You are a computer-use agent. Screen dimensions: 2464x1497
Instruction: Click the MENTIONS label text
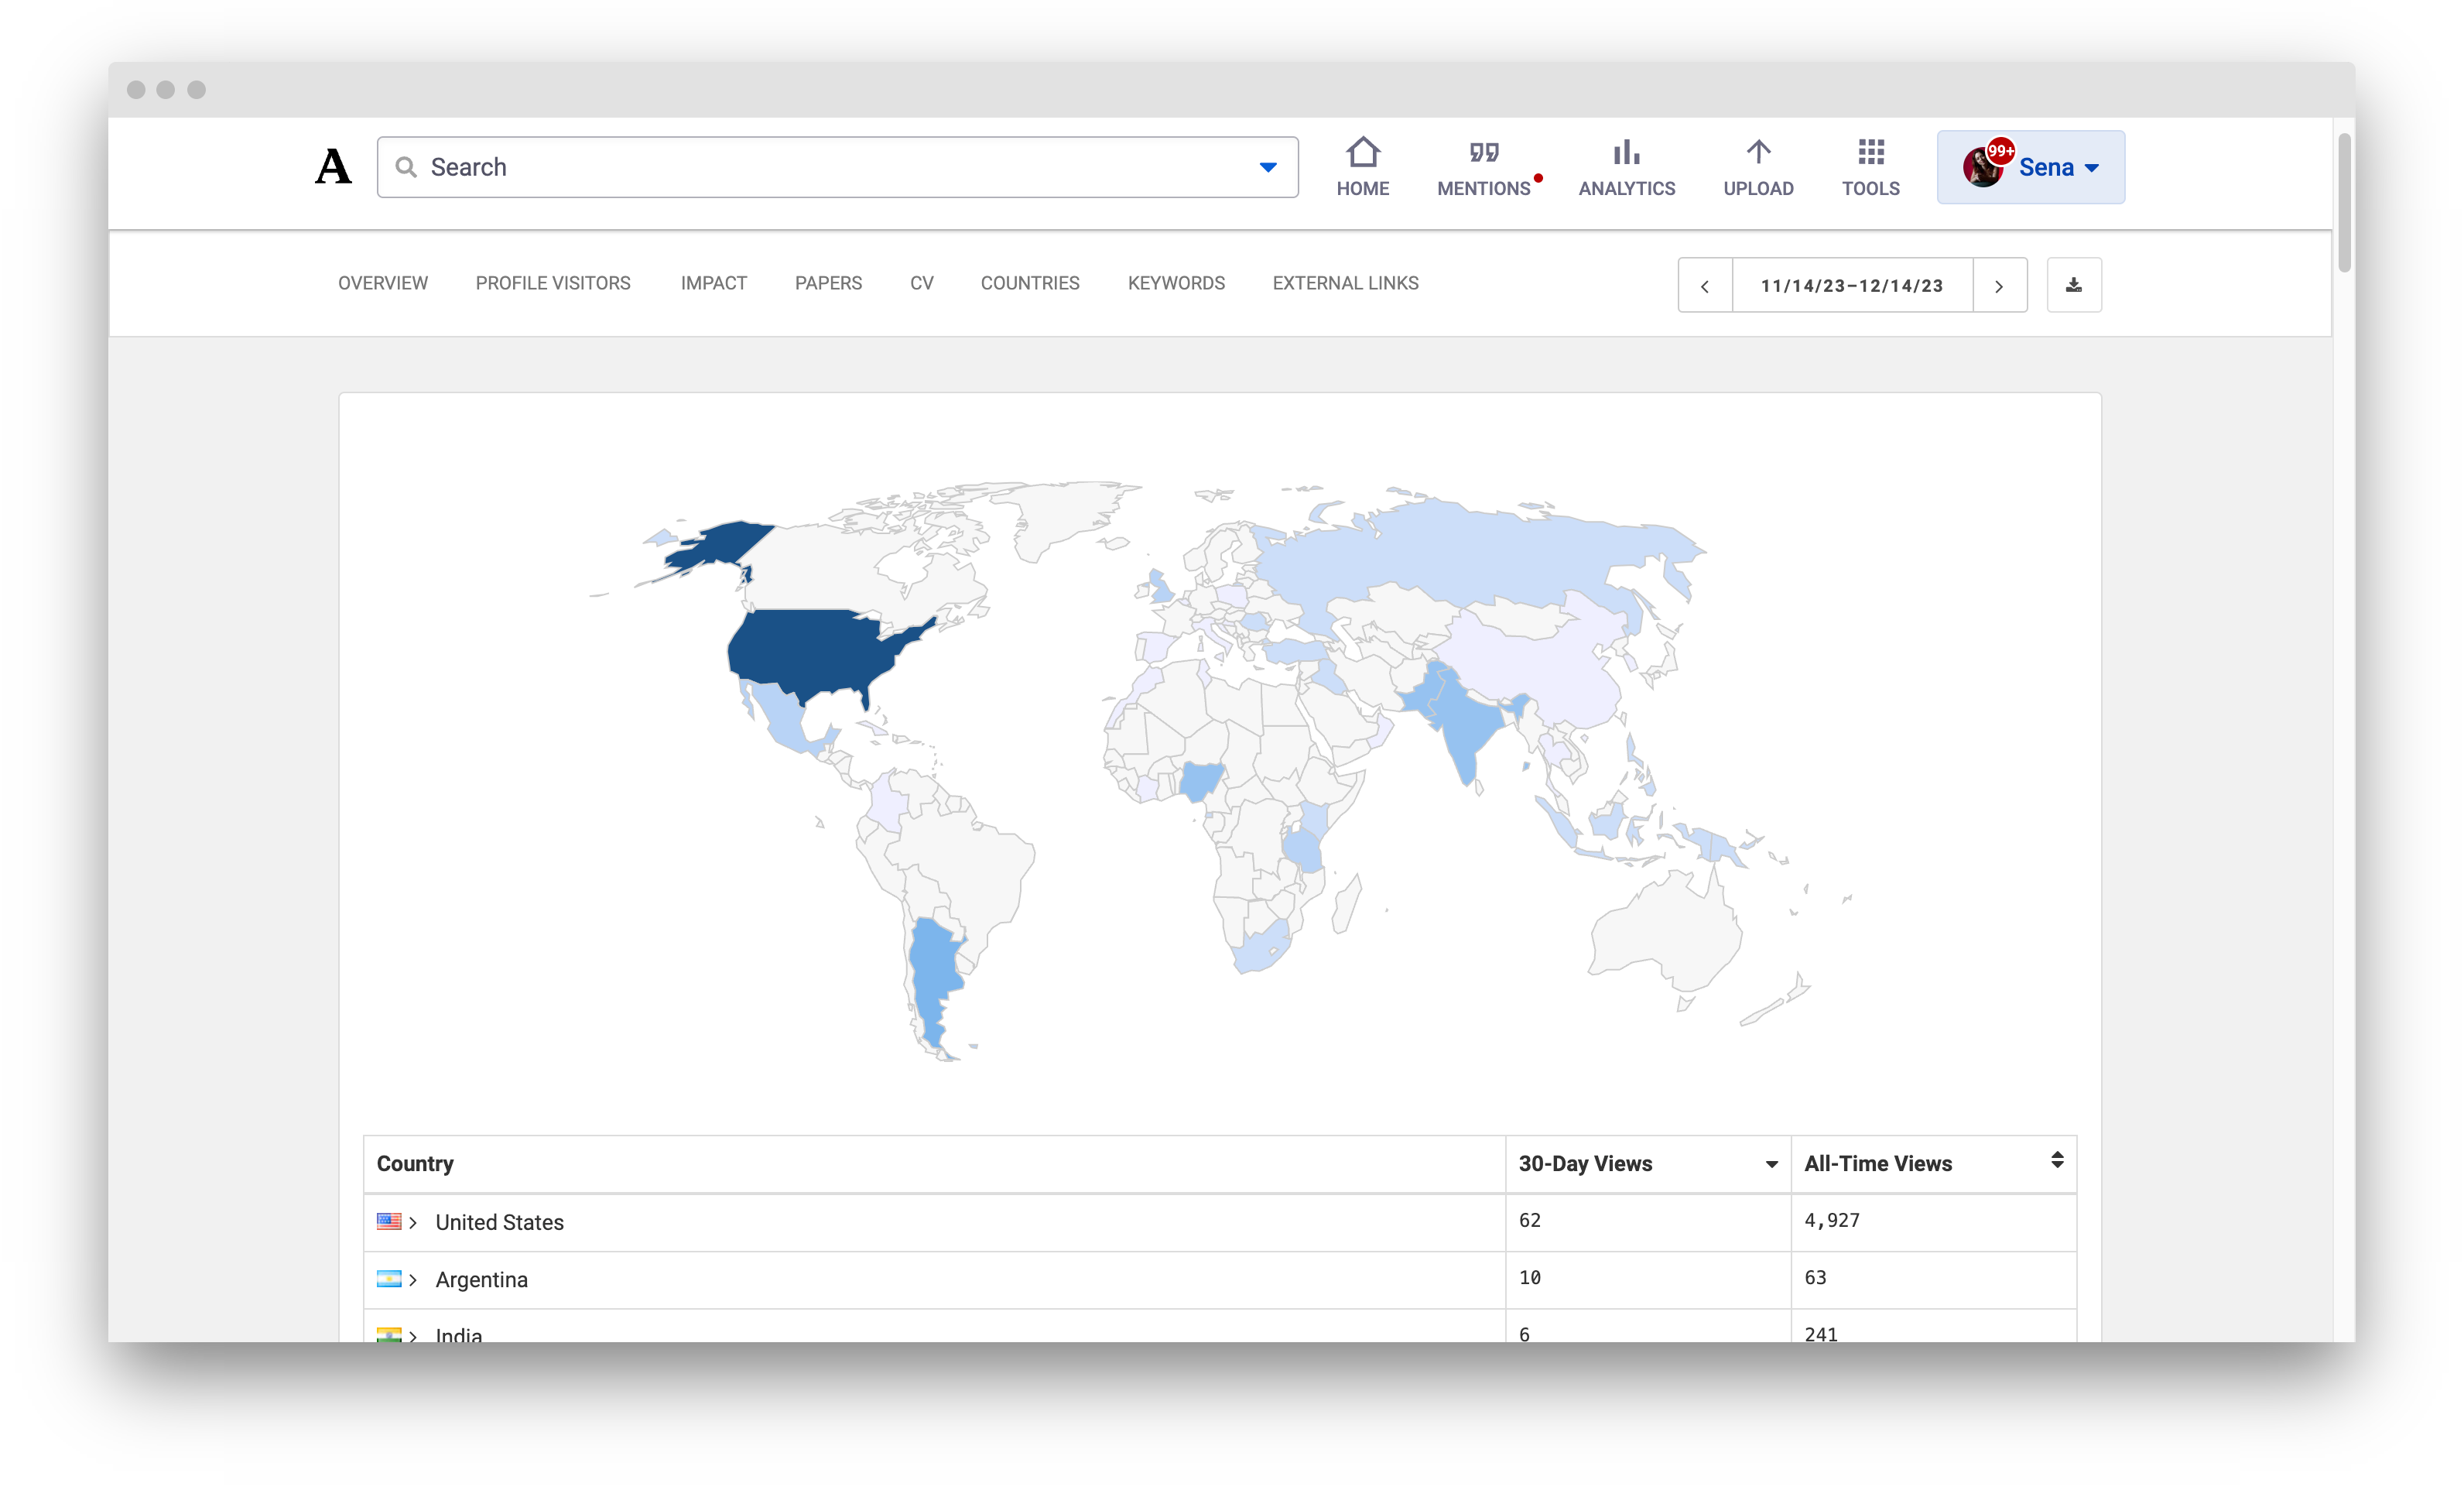point(1483,188)
